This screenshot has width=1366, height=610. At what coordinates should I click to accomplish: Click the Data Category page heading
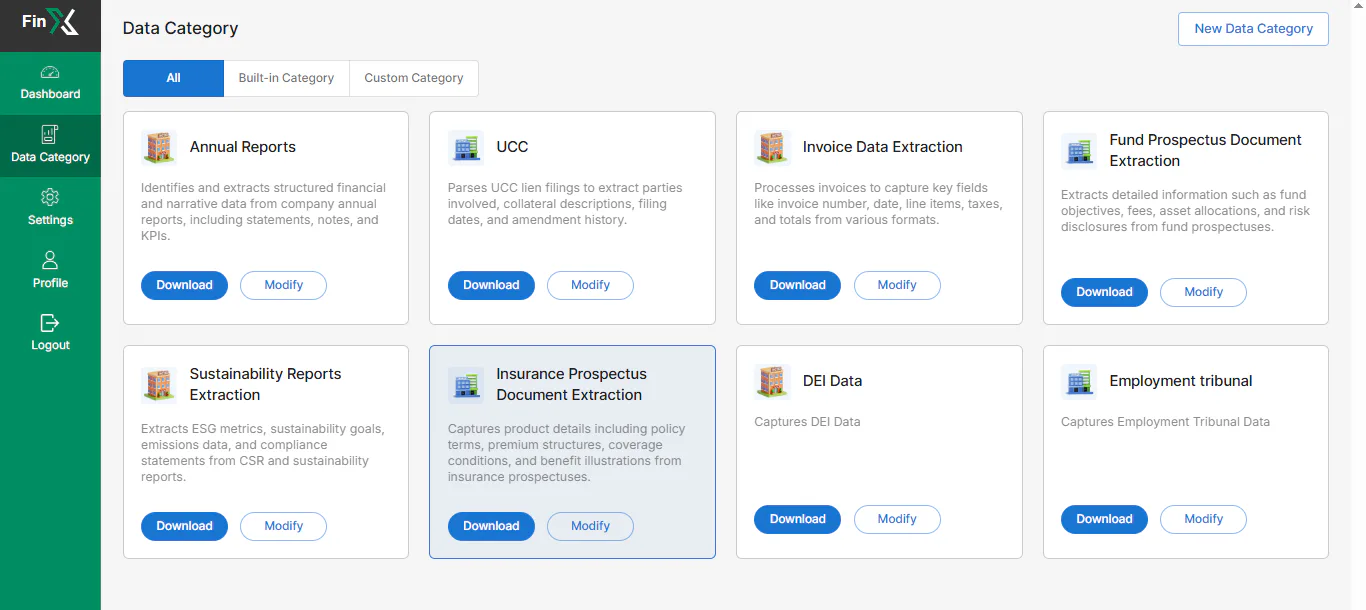point(180,28)
